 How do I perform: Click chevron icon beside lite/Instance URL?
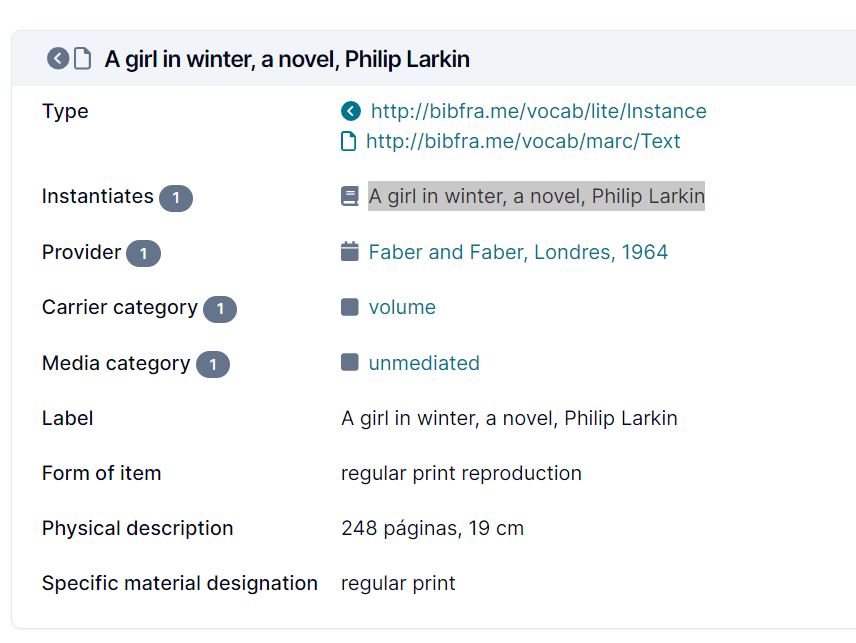pos(350,111)
